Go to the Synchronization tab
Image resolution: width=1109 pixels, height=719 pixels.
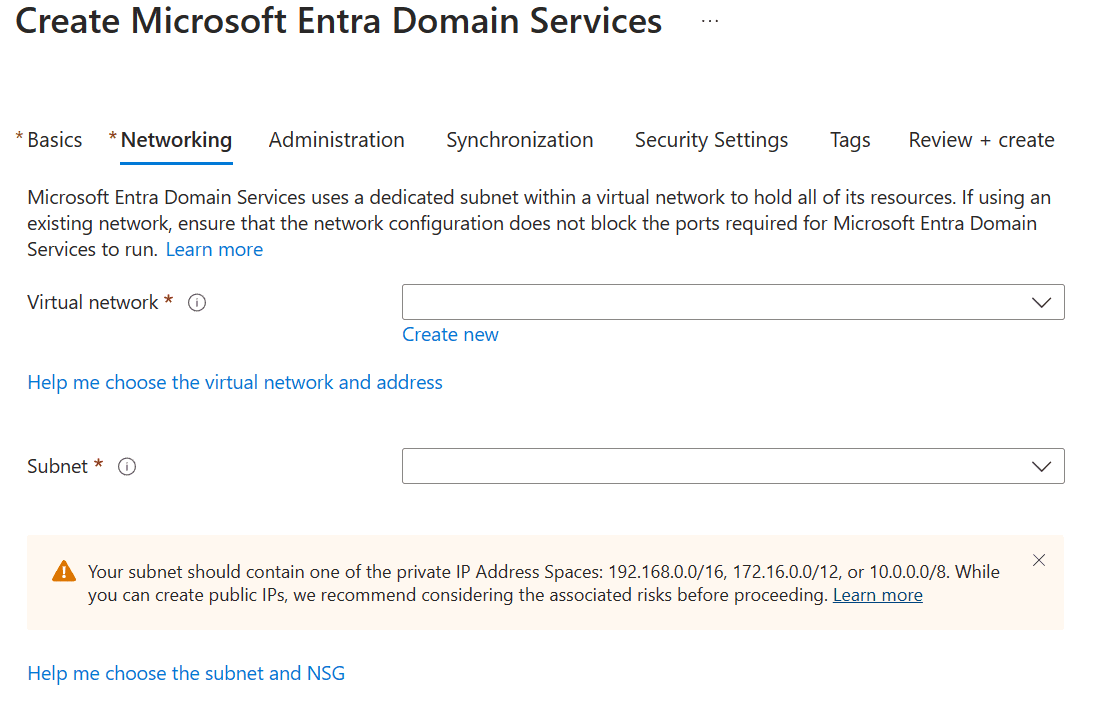520,140
